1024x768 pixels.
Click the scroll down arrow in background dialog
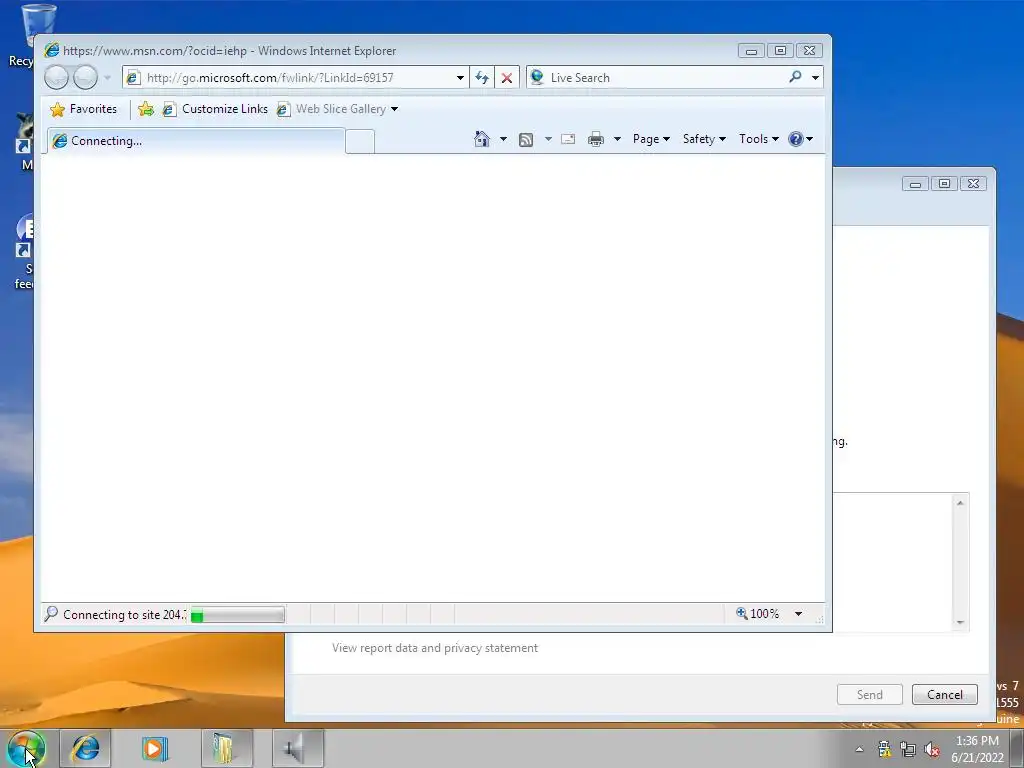[x=960, y=622]
